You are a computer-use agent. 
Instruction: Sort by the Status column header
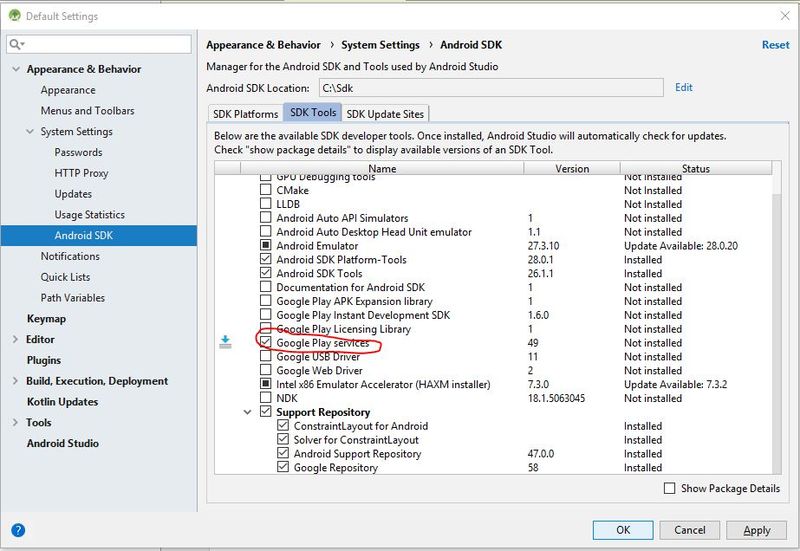[696, 168]
